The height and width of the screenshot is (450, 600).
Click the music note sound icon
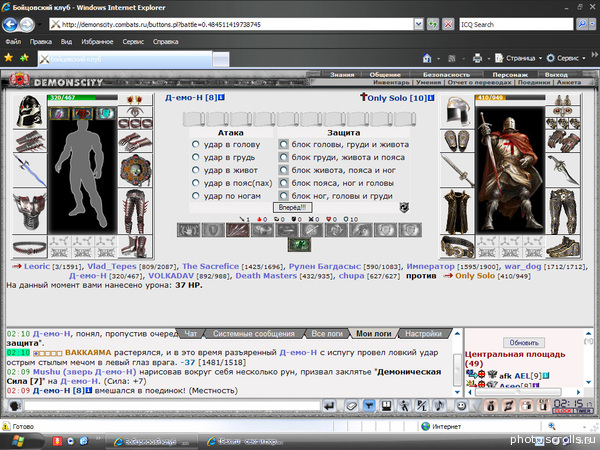[x=440, y=406]
